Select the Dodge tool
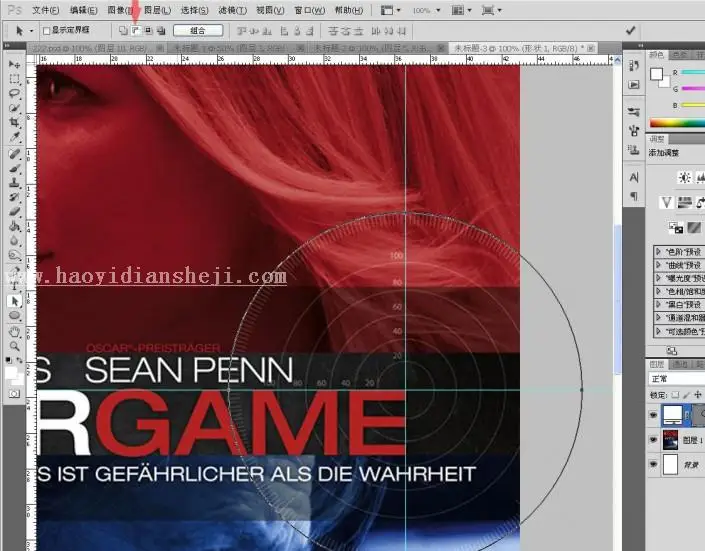 click(14, 255)
